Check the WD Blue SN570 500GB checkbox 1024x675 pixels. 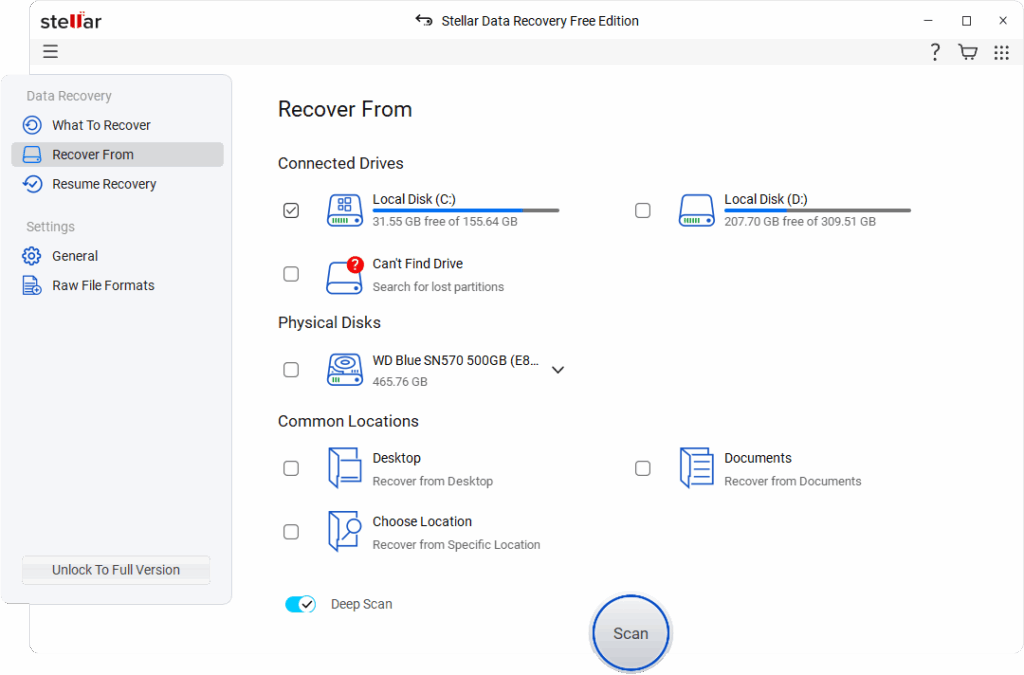click(291, 369)
